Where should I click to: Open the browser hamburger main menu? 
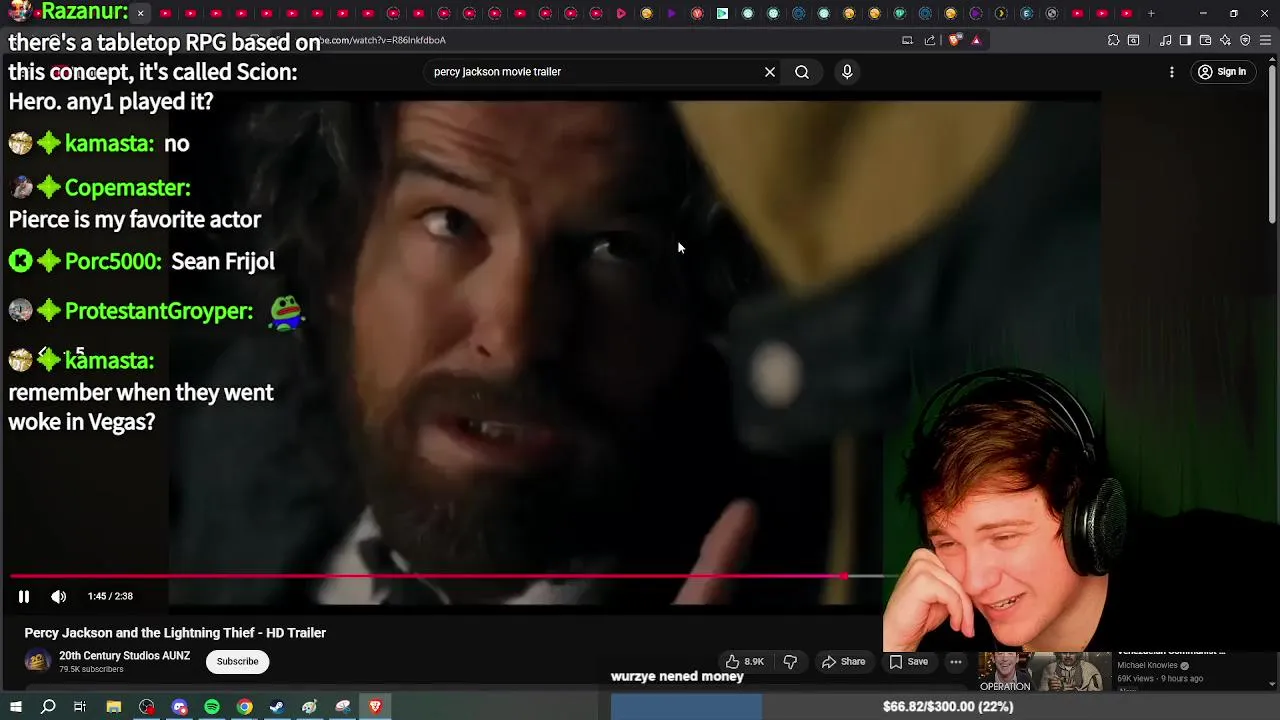[1265, 40]
